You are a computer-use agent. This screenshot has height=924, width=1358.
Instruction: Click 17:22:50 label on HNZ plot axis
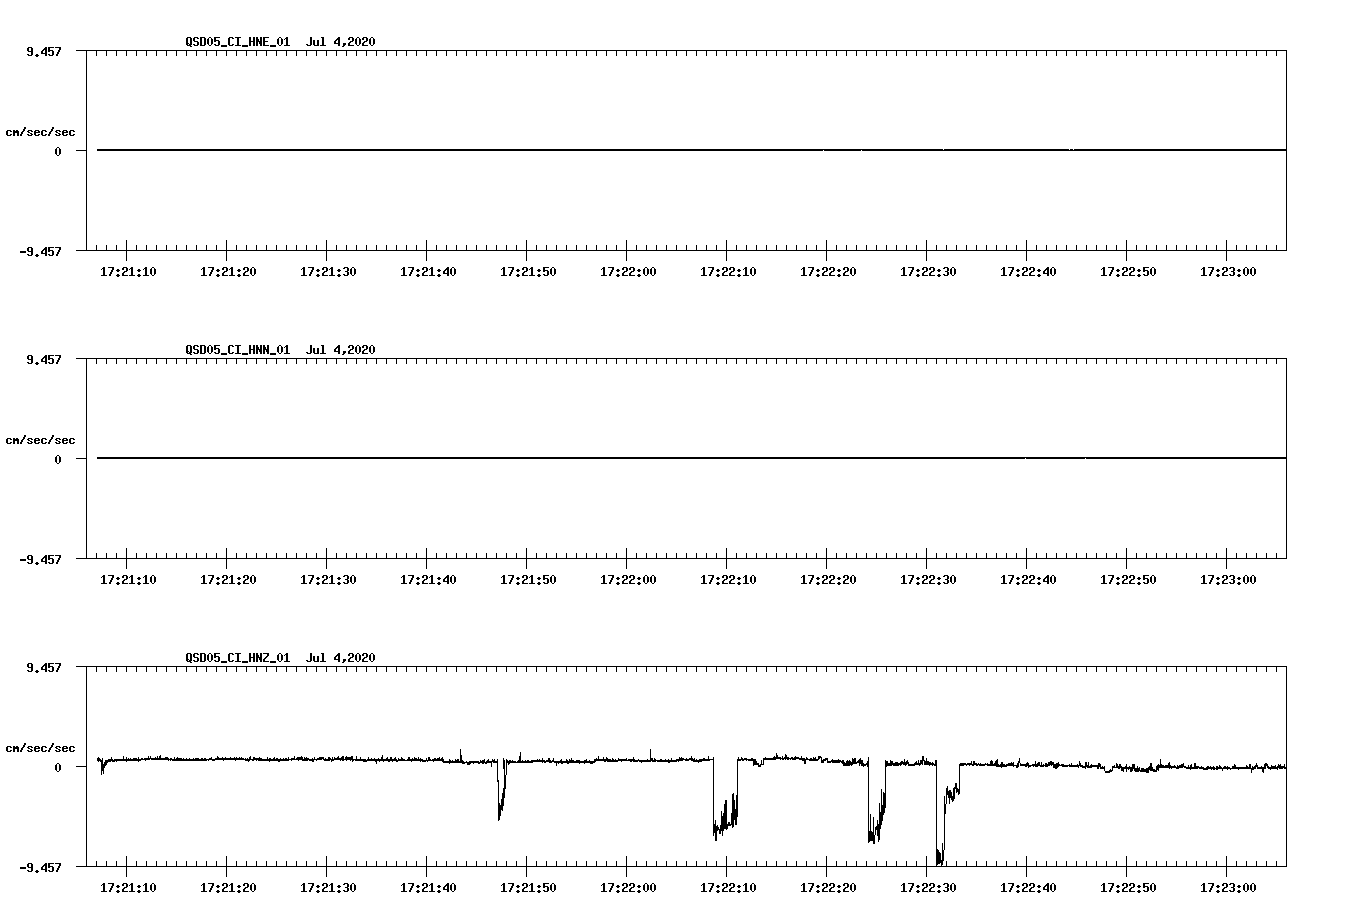tap(1128, 888)
